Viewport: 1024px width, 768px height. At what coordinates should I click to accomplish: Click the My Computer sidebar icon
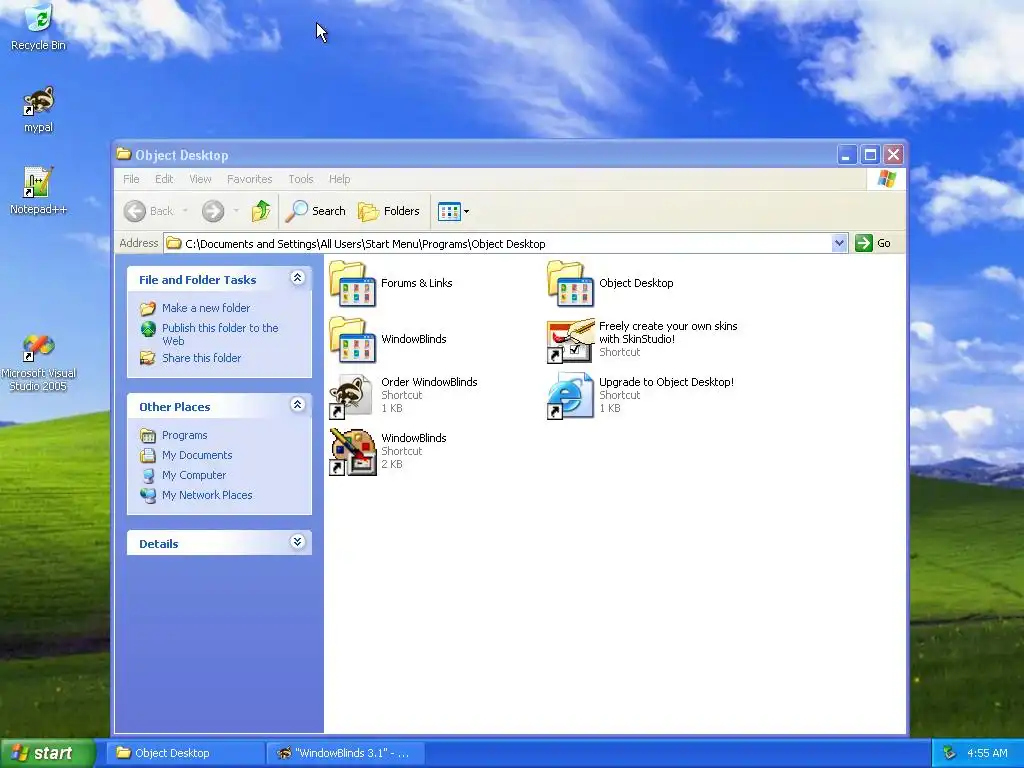click(x=148, y=475)
